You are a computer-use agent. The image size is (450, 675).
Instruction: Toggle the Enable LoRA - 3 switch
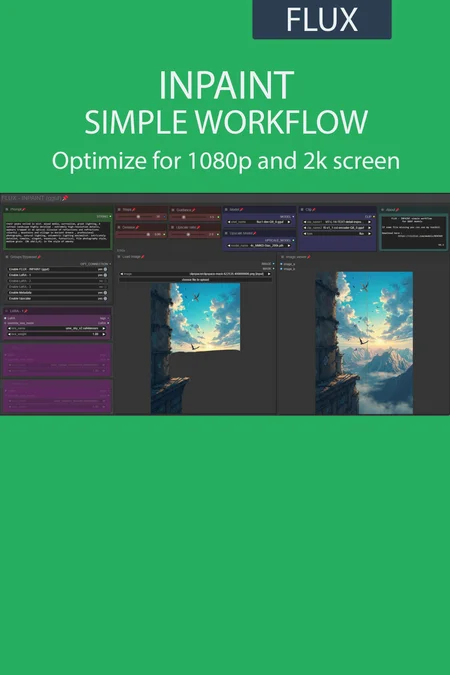(x=105, y=287)
